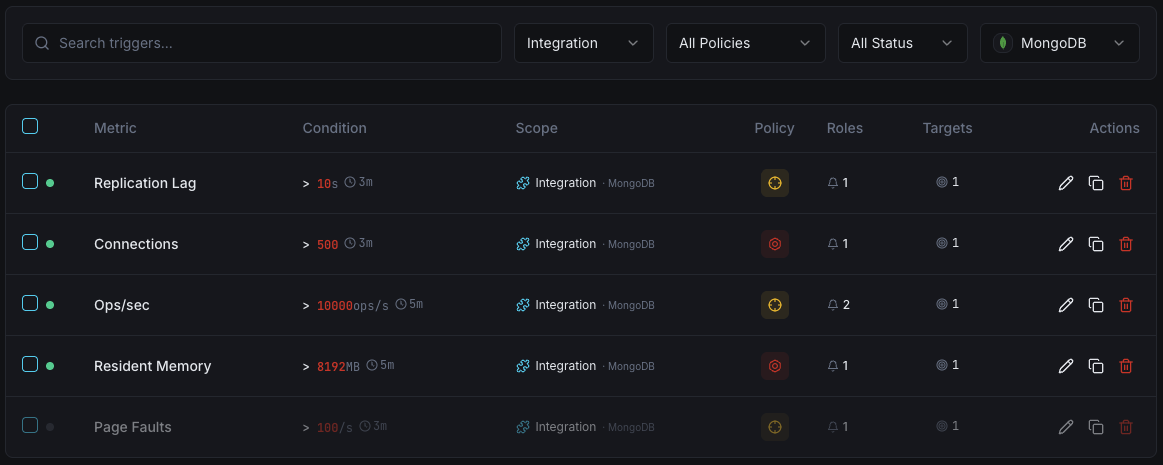The height and width of the screenshot is (465, 1163).
Task: Click the targets icon for Connections
Action: pyautogui.click(x=942, y=243)
